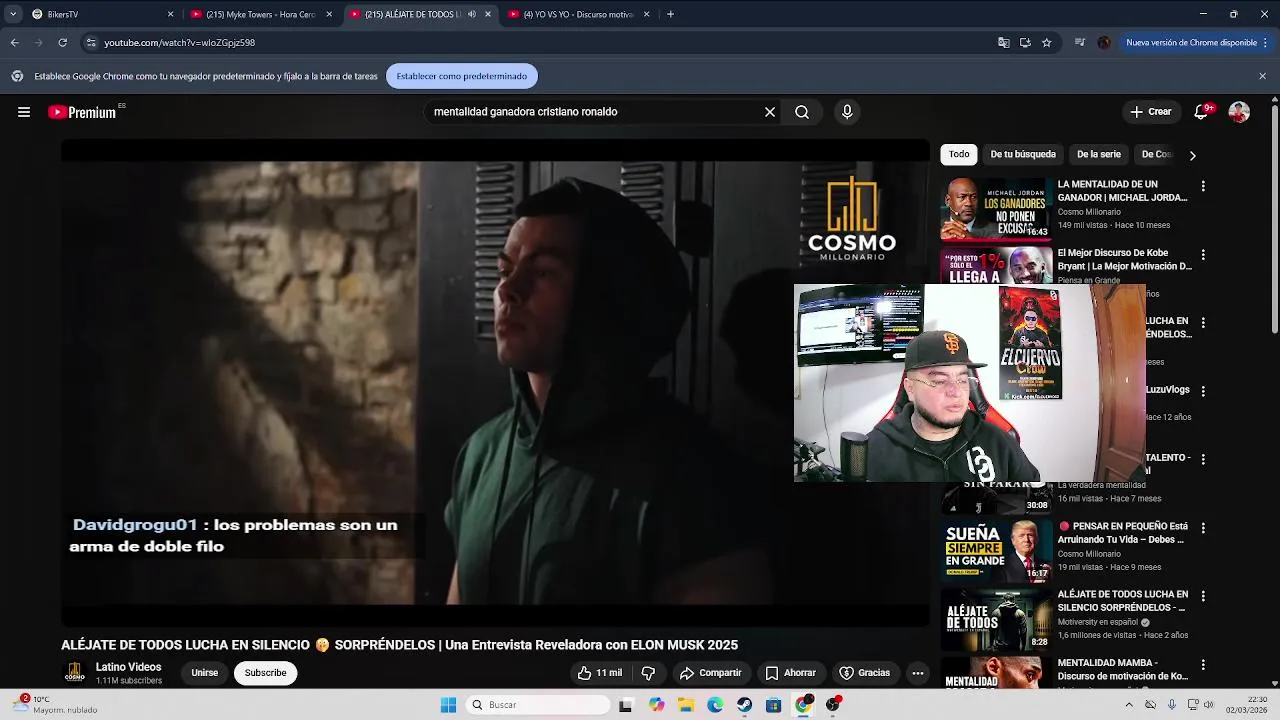The width and height of the screenshot is (1280, 720).
Task: Launch Steam from the taskbar
Action: [x=744, y=705]
